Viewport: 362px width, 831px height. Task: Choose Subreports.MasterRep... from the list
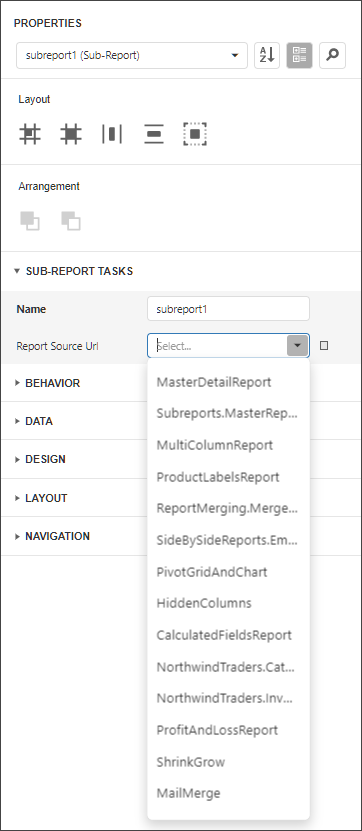click(228, 414)
